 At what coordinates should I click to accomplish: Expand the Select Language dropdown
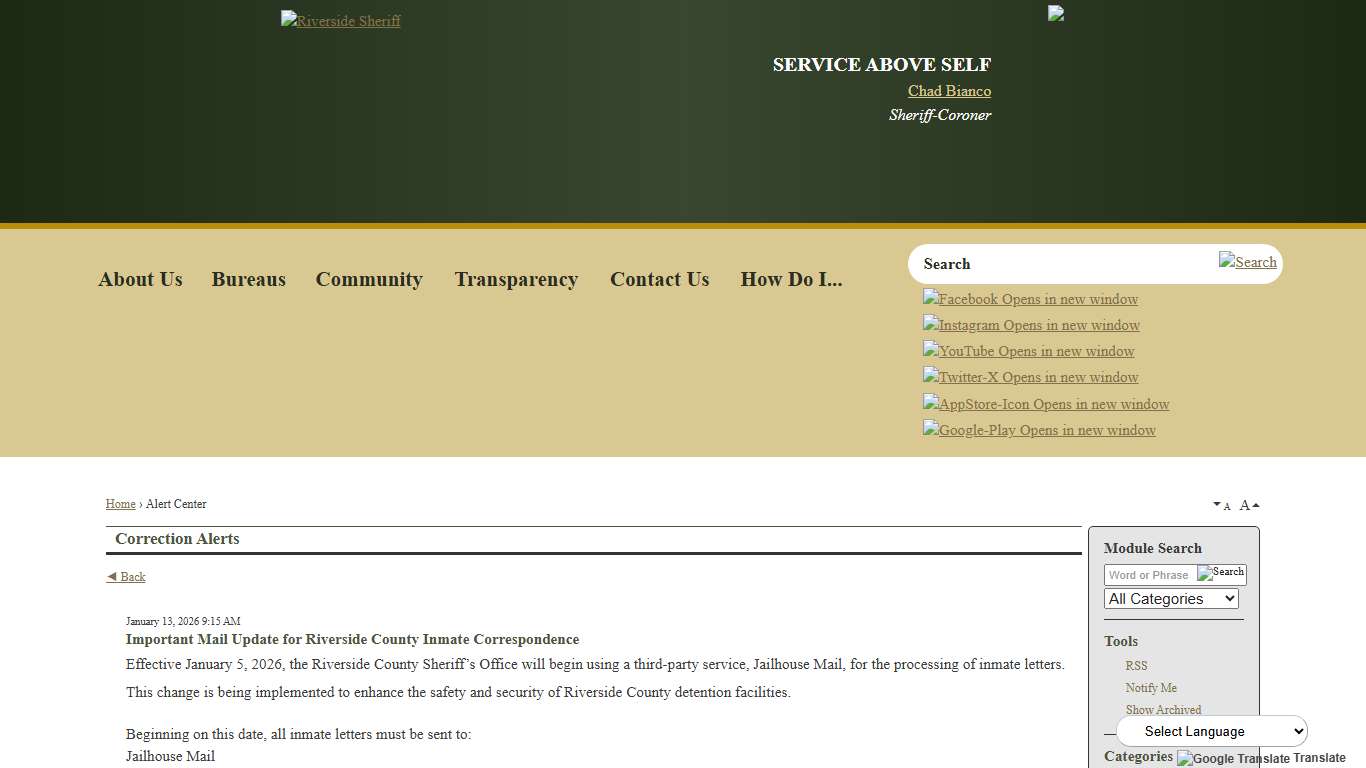click(1211, 731)
